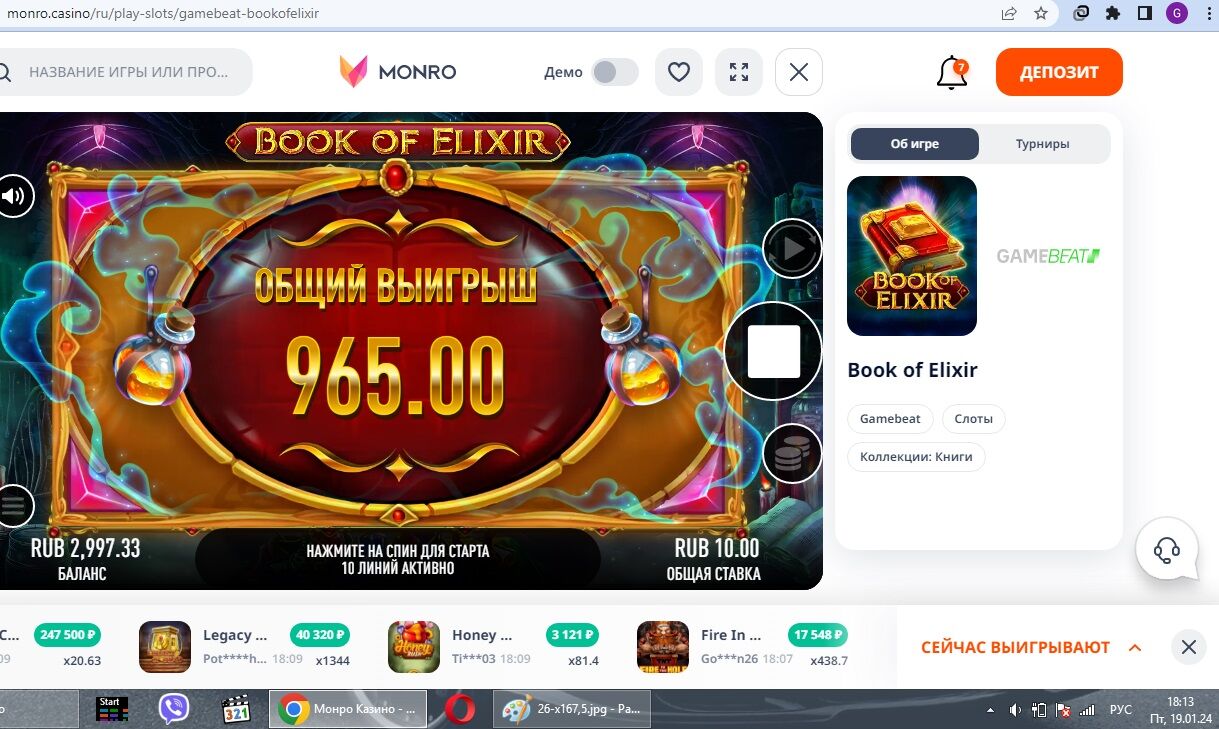Start autoplay using the play arrow button

point(792,248)
